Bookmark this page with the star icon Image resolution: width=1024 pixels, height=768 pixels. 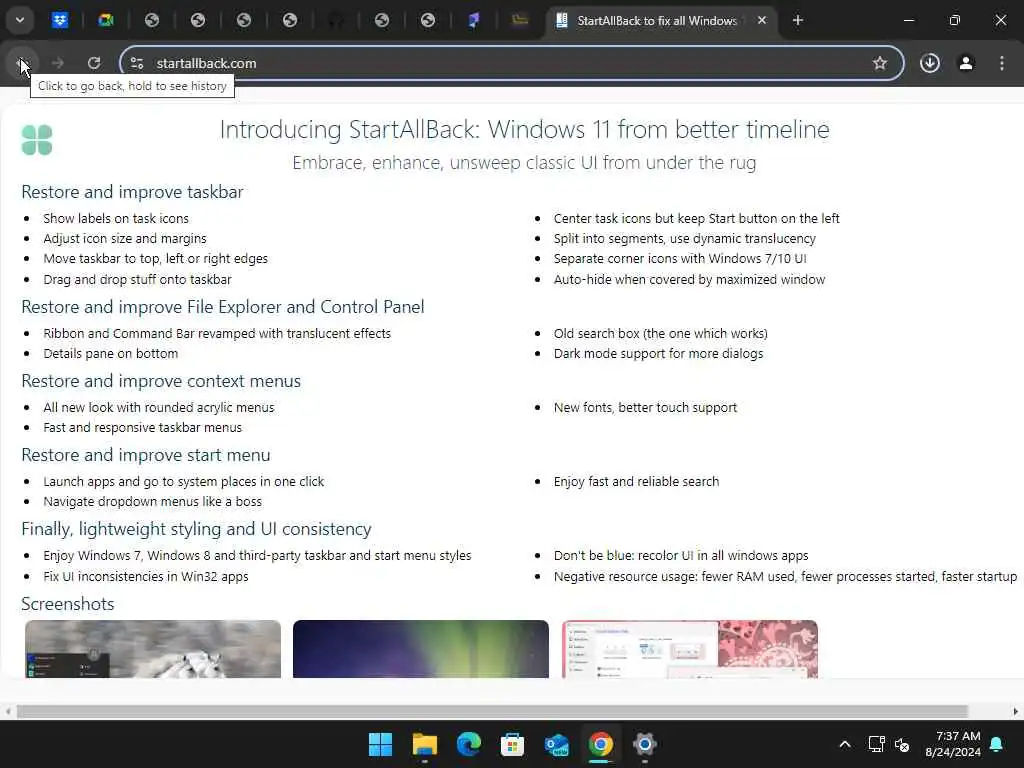880,63
